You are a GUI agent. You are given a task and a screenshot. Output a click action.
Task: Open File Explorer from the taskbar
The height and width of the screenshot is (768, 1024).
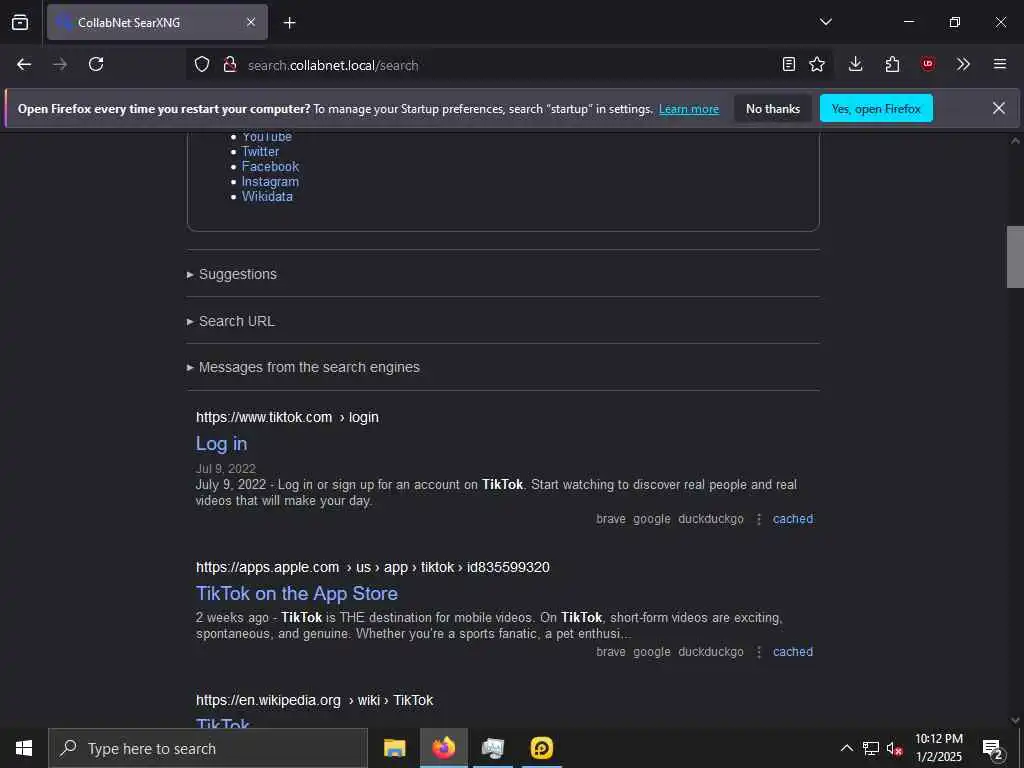point(394,748)
